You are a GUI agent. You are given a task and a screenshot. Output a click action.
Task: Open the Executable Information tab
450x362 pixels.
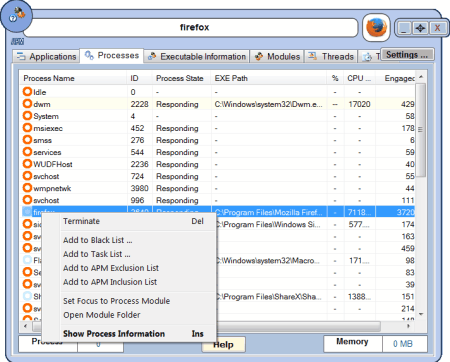pos(197,56)
